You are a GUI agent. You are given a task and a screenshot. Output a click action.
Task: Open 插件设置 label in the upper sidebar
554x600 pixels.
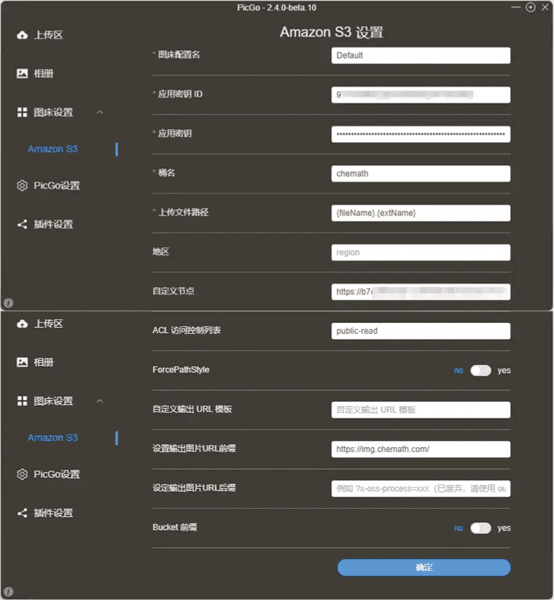(53, 224)
